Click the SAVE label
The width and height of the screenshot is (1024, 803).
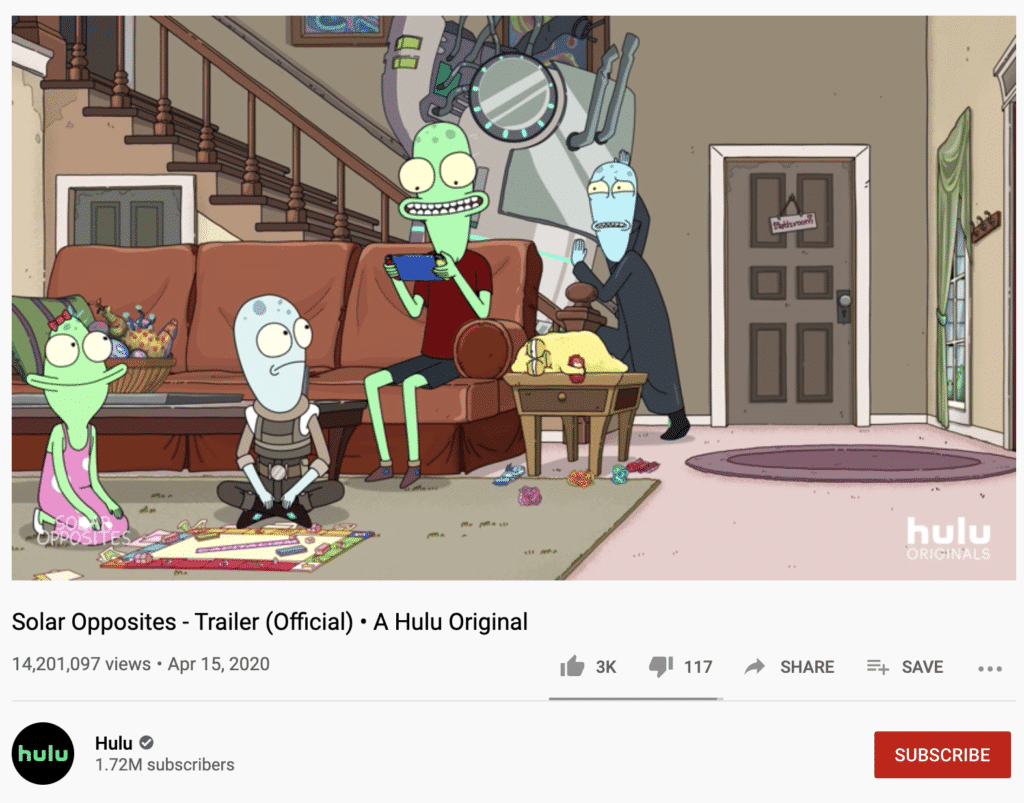point(922,667)
